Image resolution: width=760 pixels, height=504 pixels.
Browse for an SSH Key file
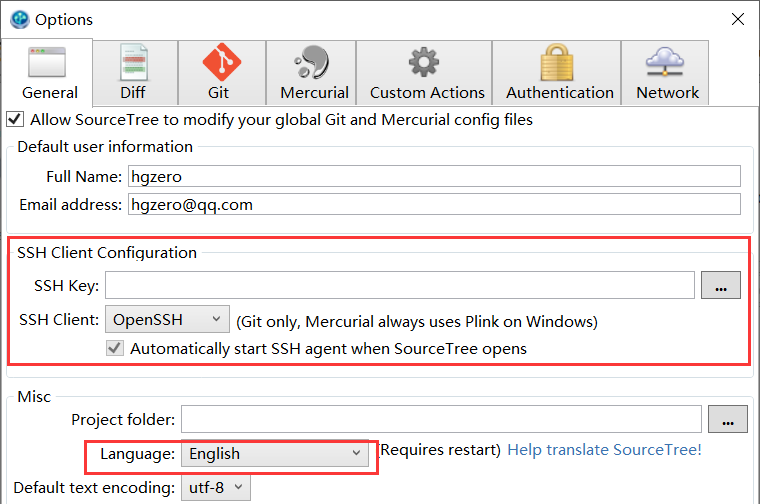click(x=721, y=285)
